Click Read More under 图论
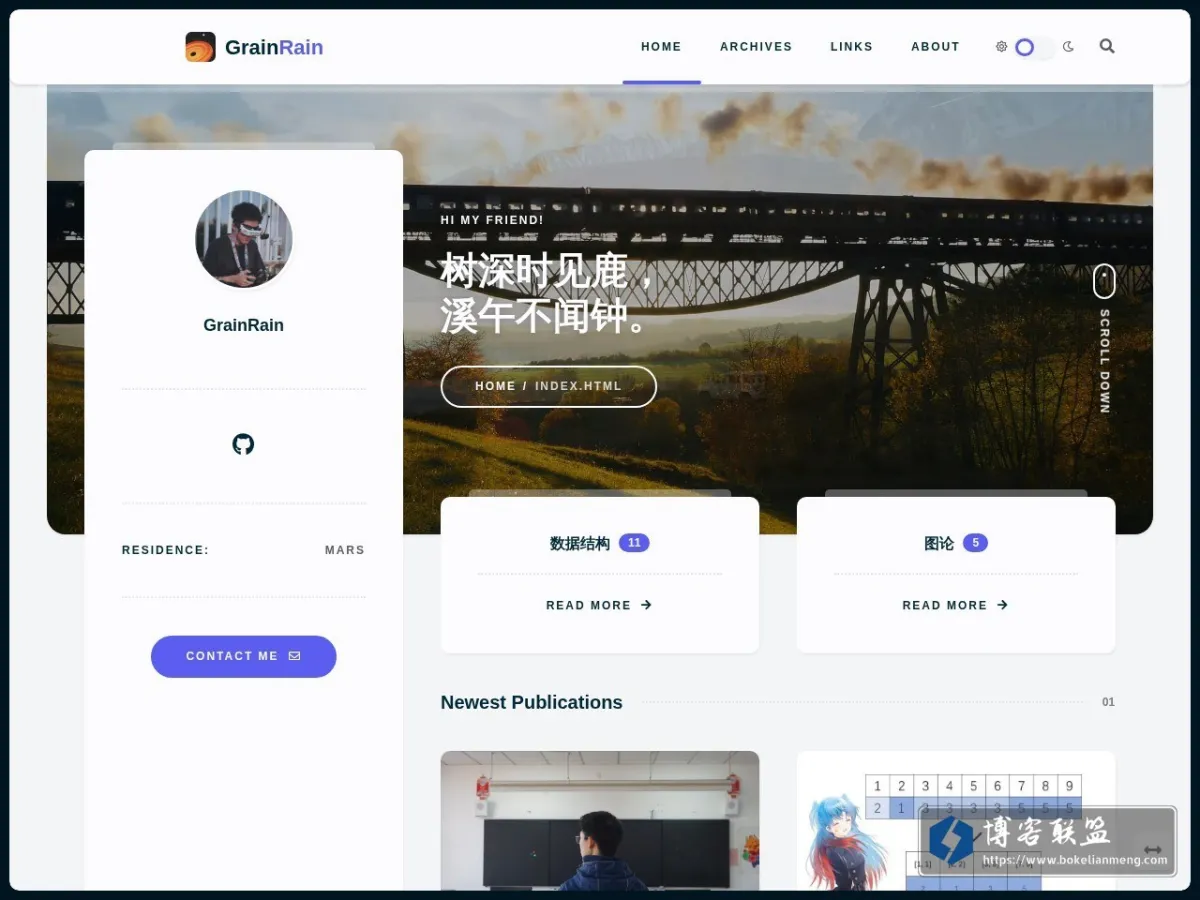The height and width of the screenshot is (900, 1200). tap(955, 605)
